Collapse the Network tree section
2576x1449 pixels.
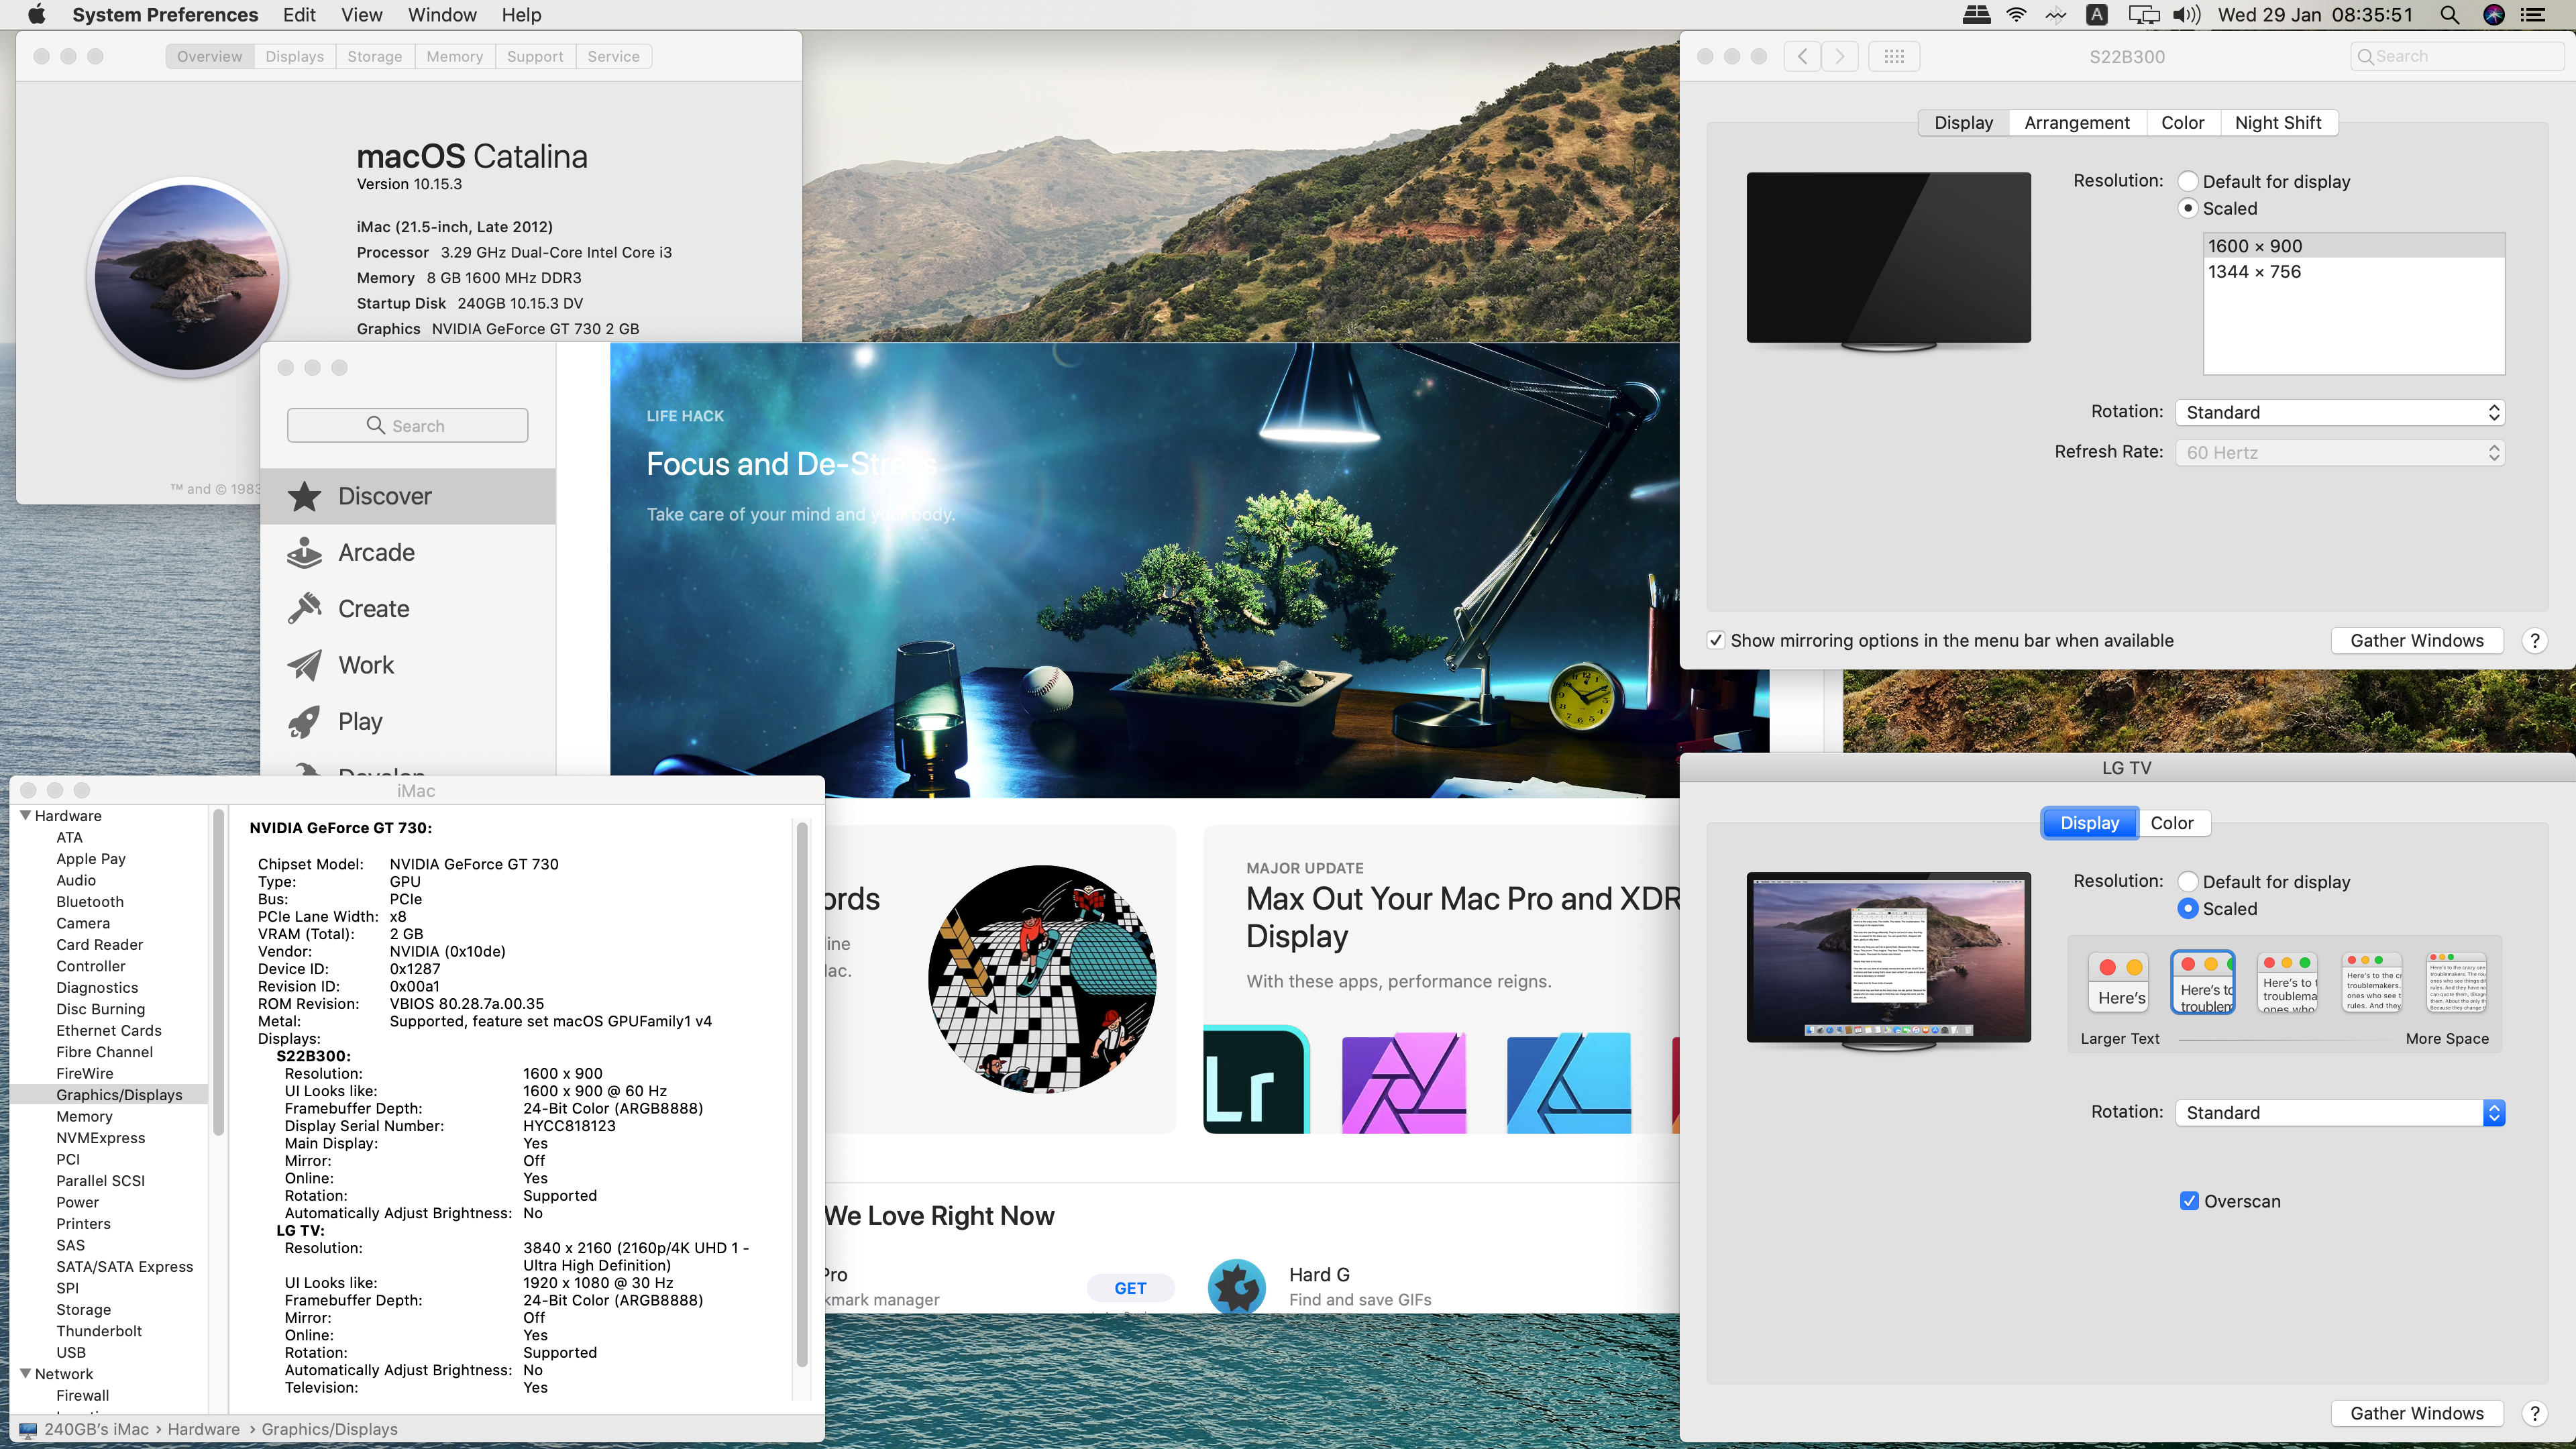[x=26, y=1373]
